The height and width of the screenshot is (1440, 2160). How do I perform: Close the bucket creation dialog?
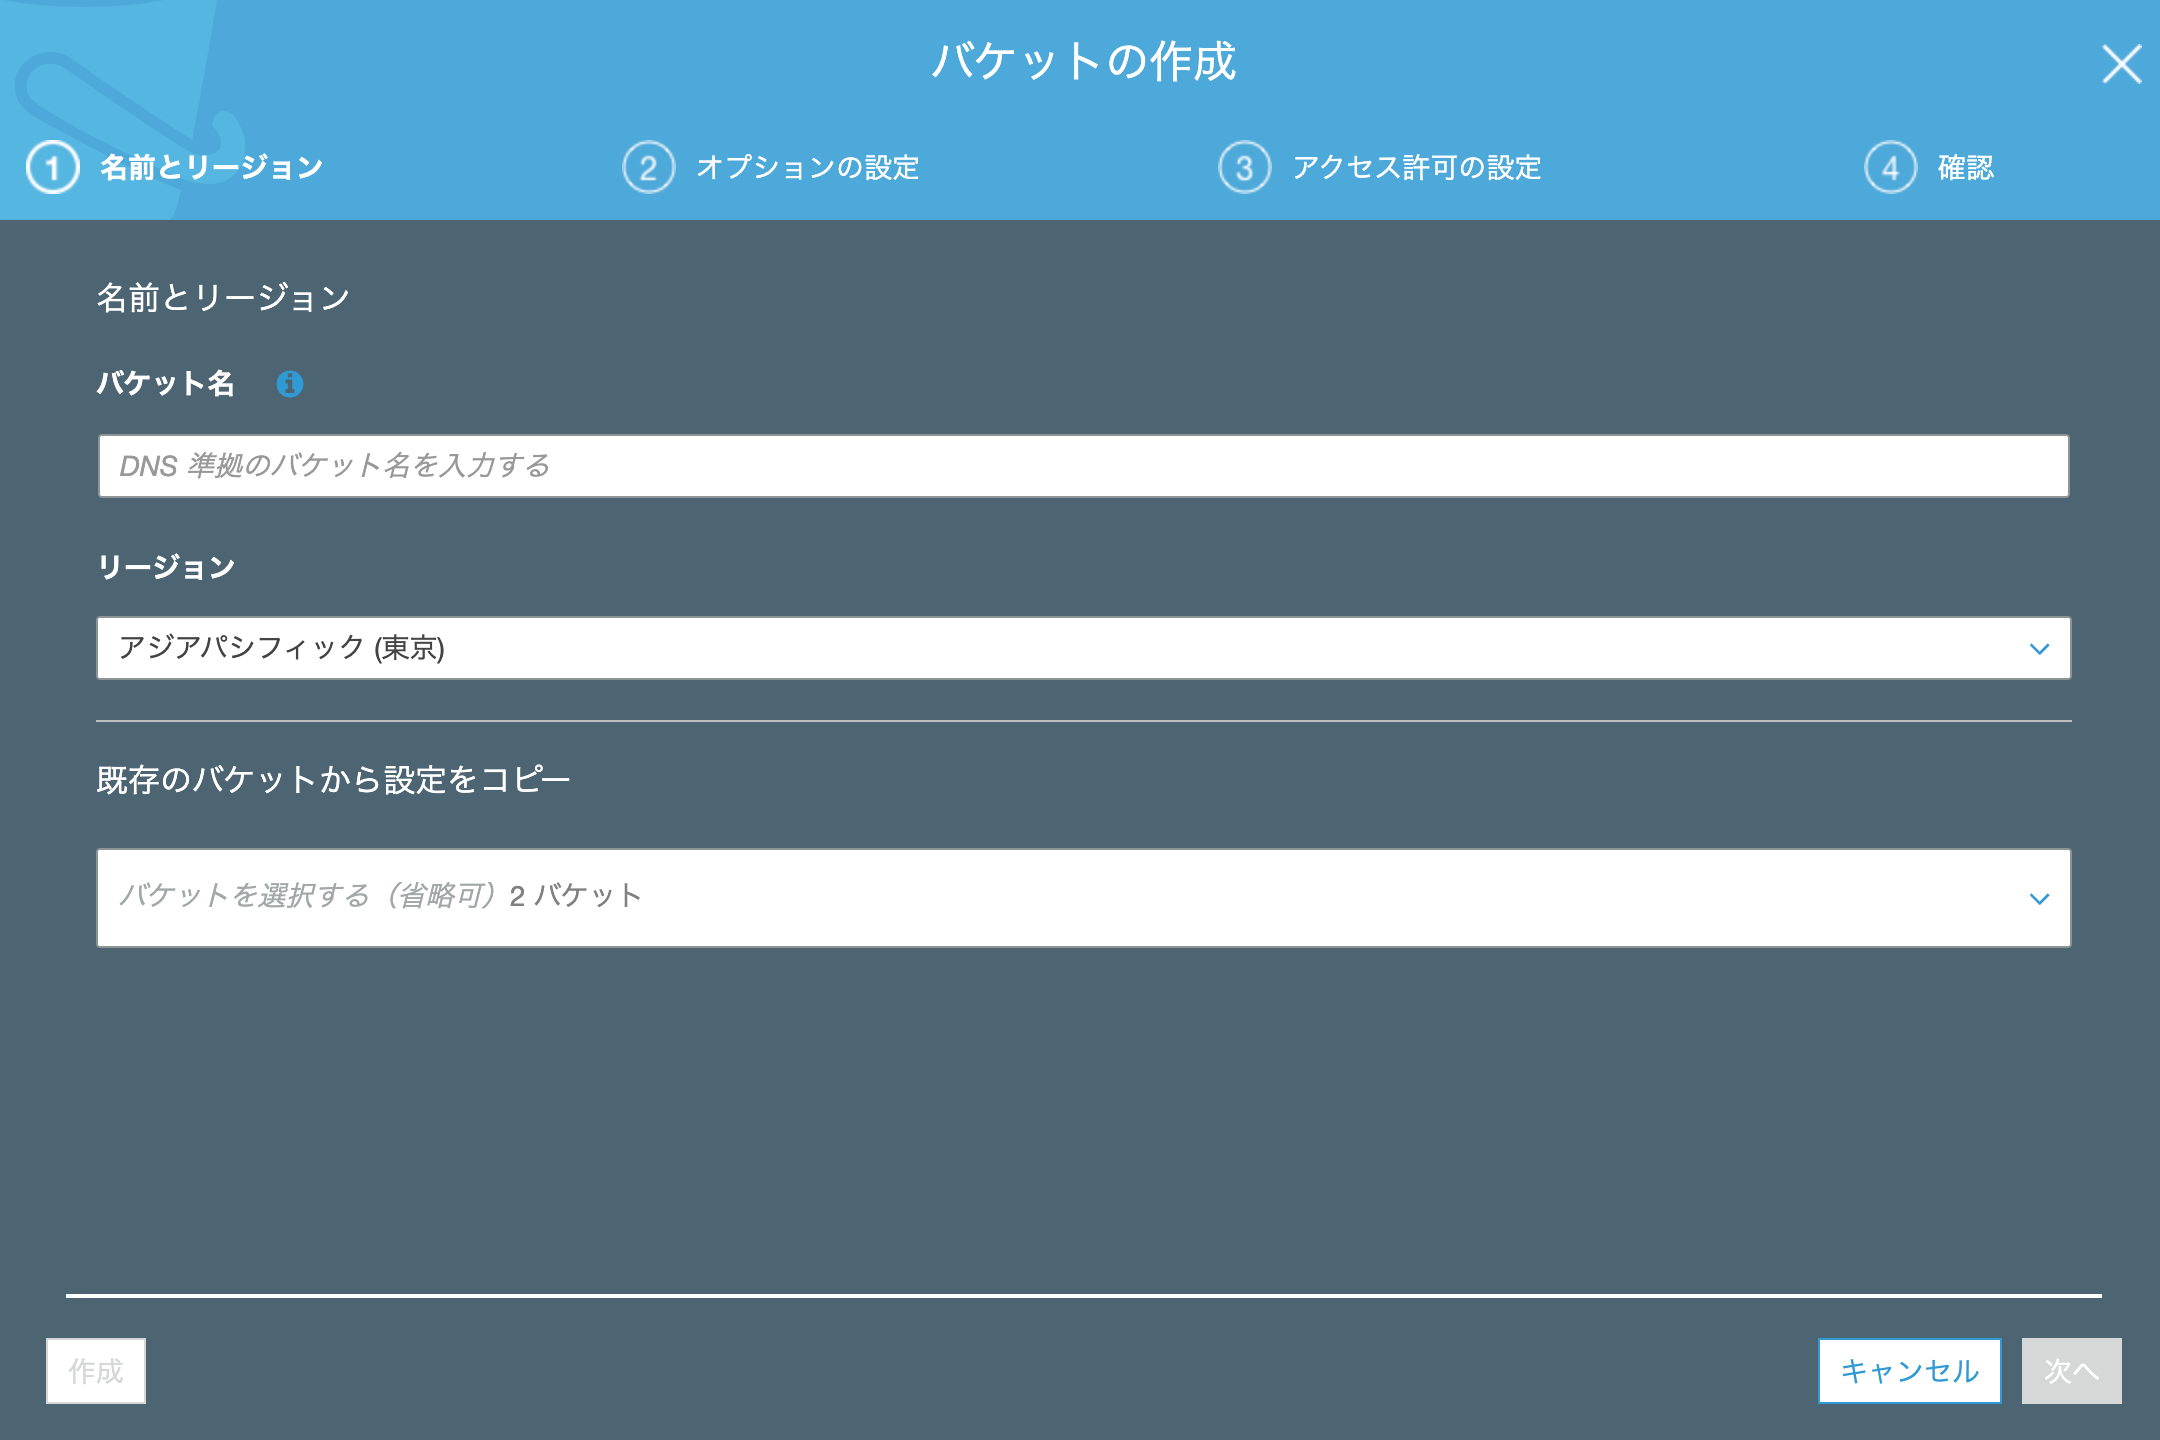(x=2121, y=65)
